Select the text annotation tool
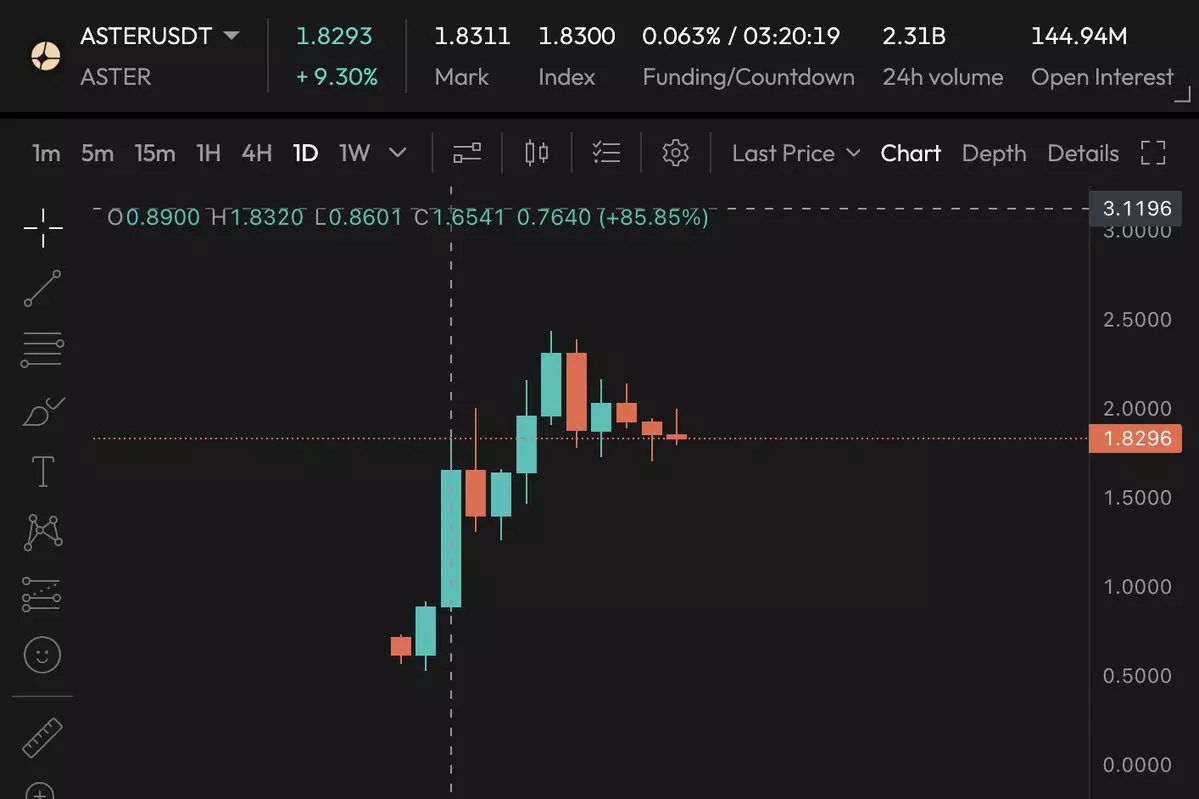1199x799 pixels. coord(43,471)
